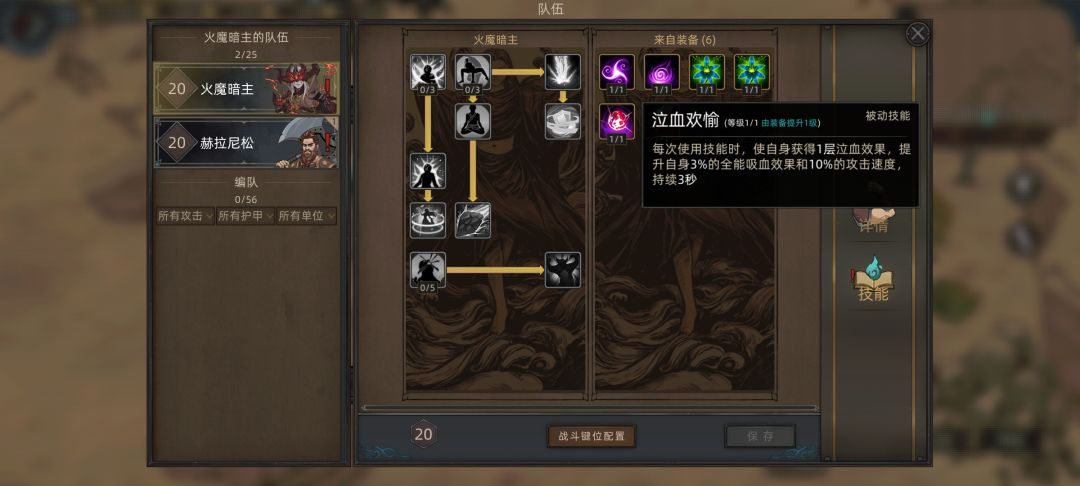Click the roaring beast skill node
1080x486 pixels.
click(x=563, y=270)
